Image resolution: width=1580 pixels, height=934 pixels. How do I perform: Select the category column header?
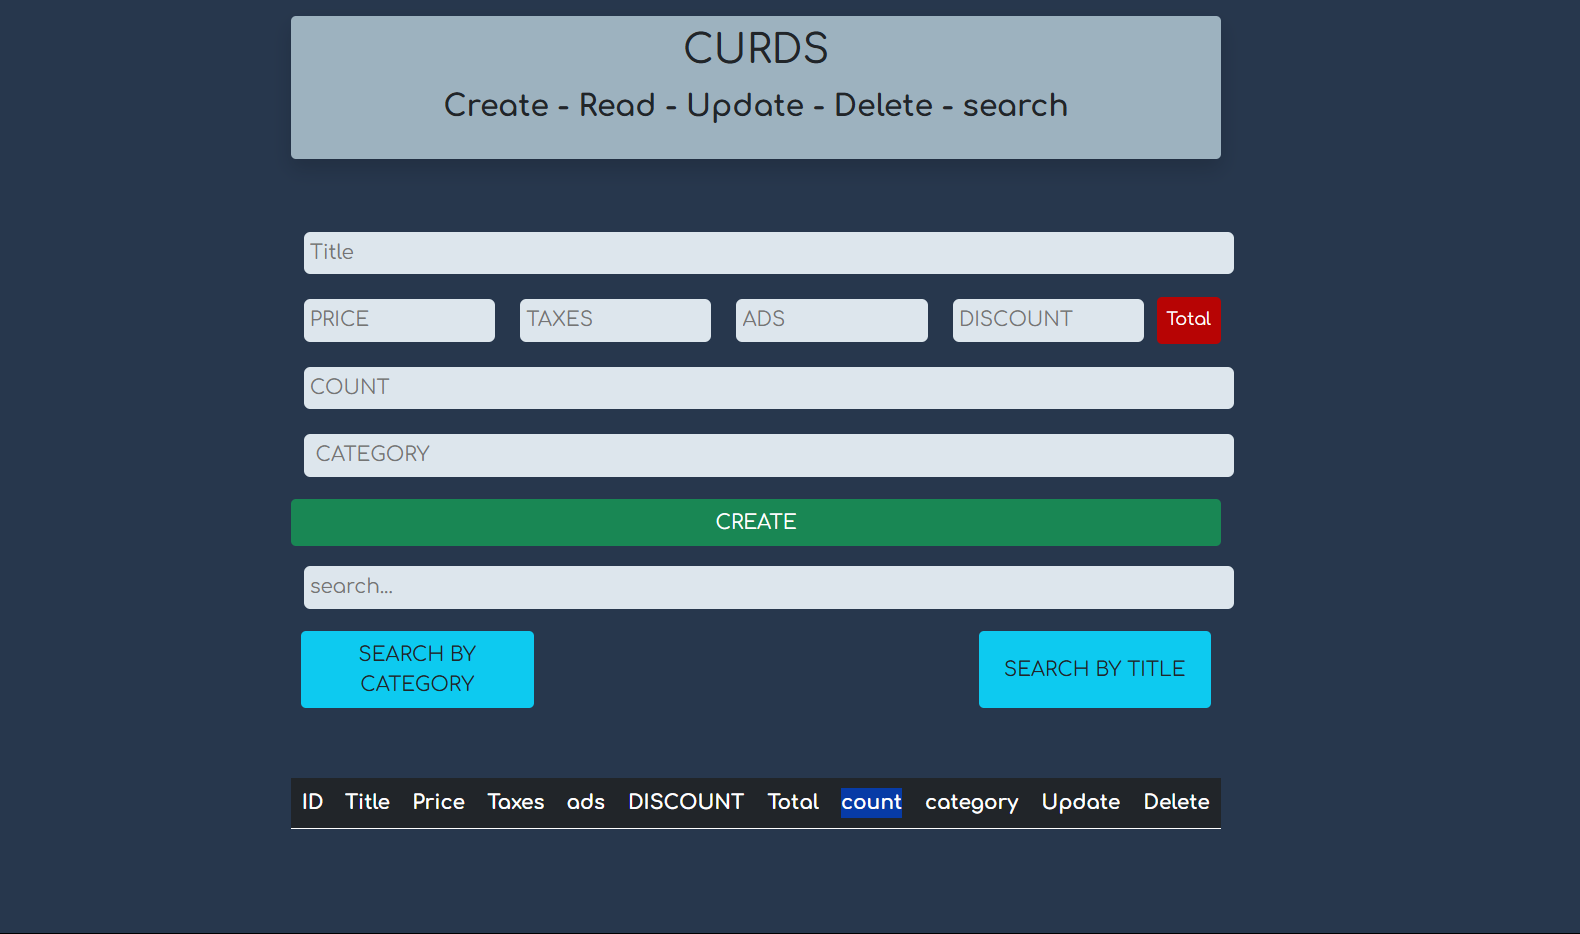972,802
